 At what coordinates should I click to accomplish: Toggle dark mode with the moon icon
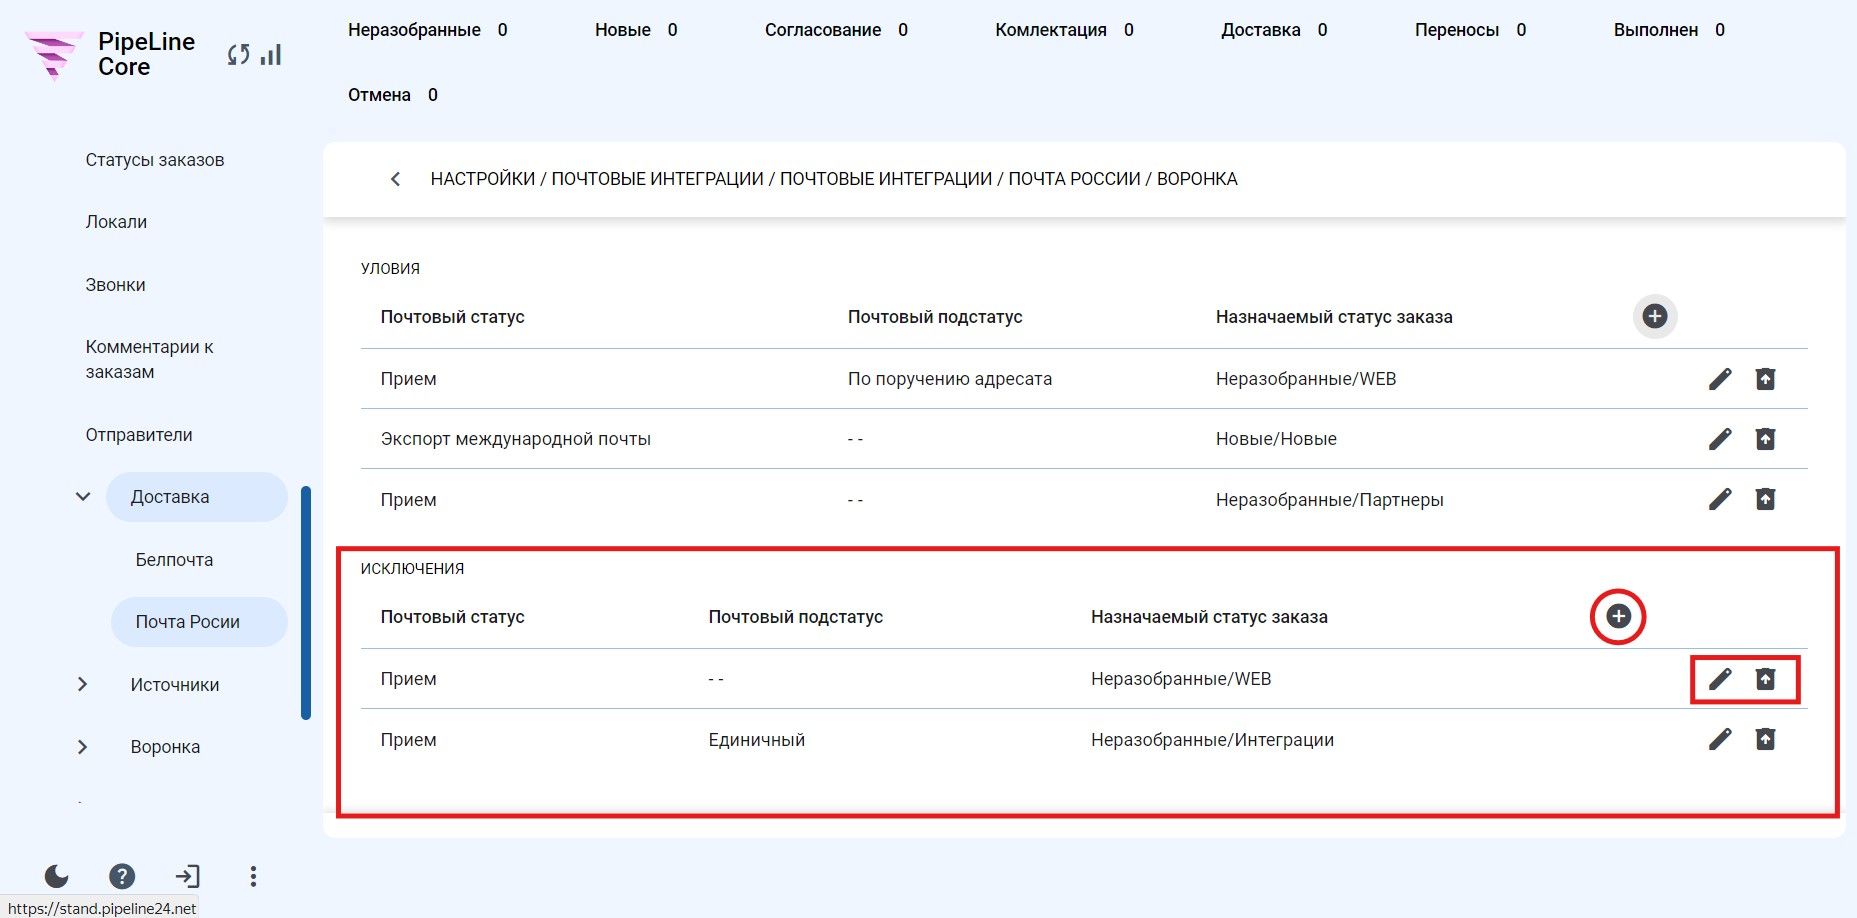tap(57, 877)
